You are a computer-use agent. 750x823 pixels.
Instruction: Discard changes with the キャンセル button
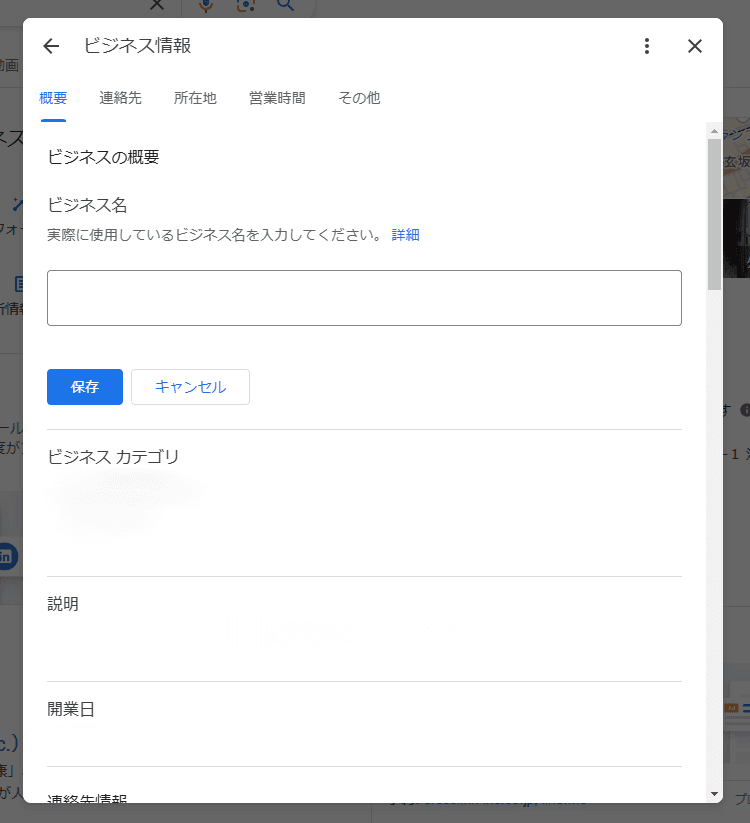coord(191,387)
